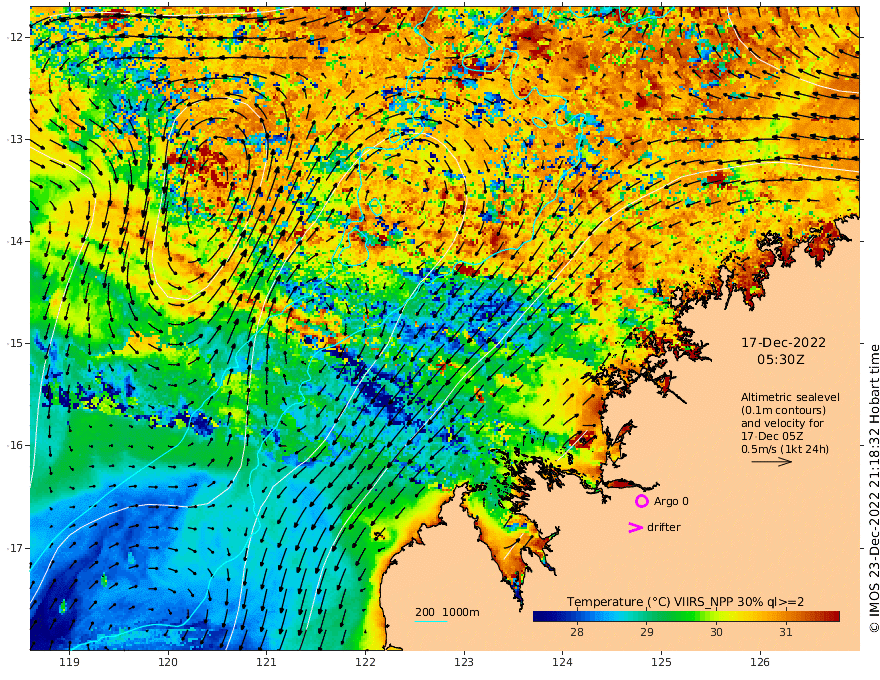Click latitude axis label -15
Image resolution: width=880 pixels, height=680 pixels.
15,343
